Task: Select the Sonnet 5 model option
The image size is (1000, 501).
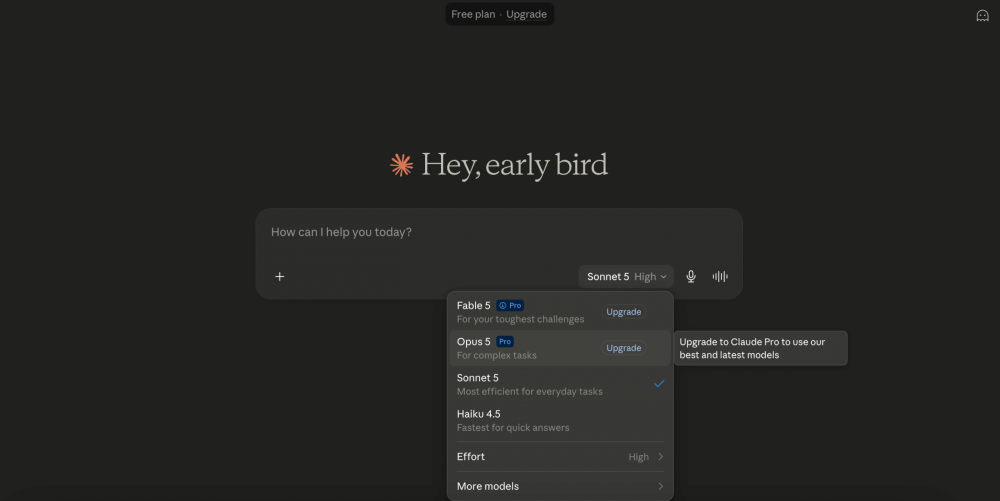Action: point(560,384)
